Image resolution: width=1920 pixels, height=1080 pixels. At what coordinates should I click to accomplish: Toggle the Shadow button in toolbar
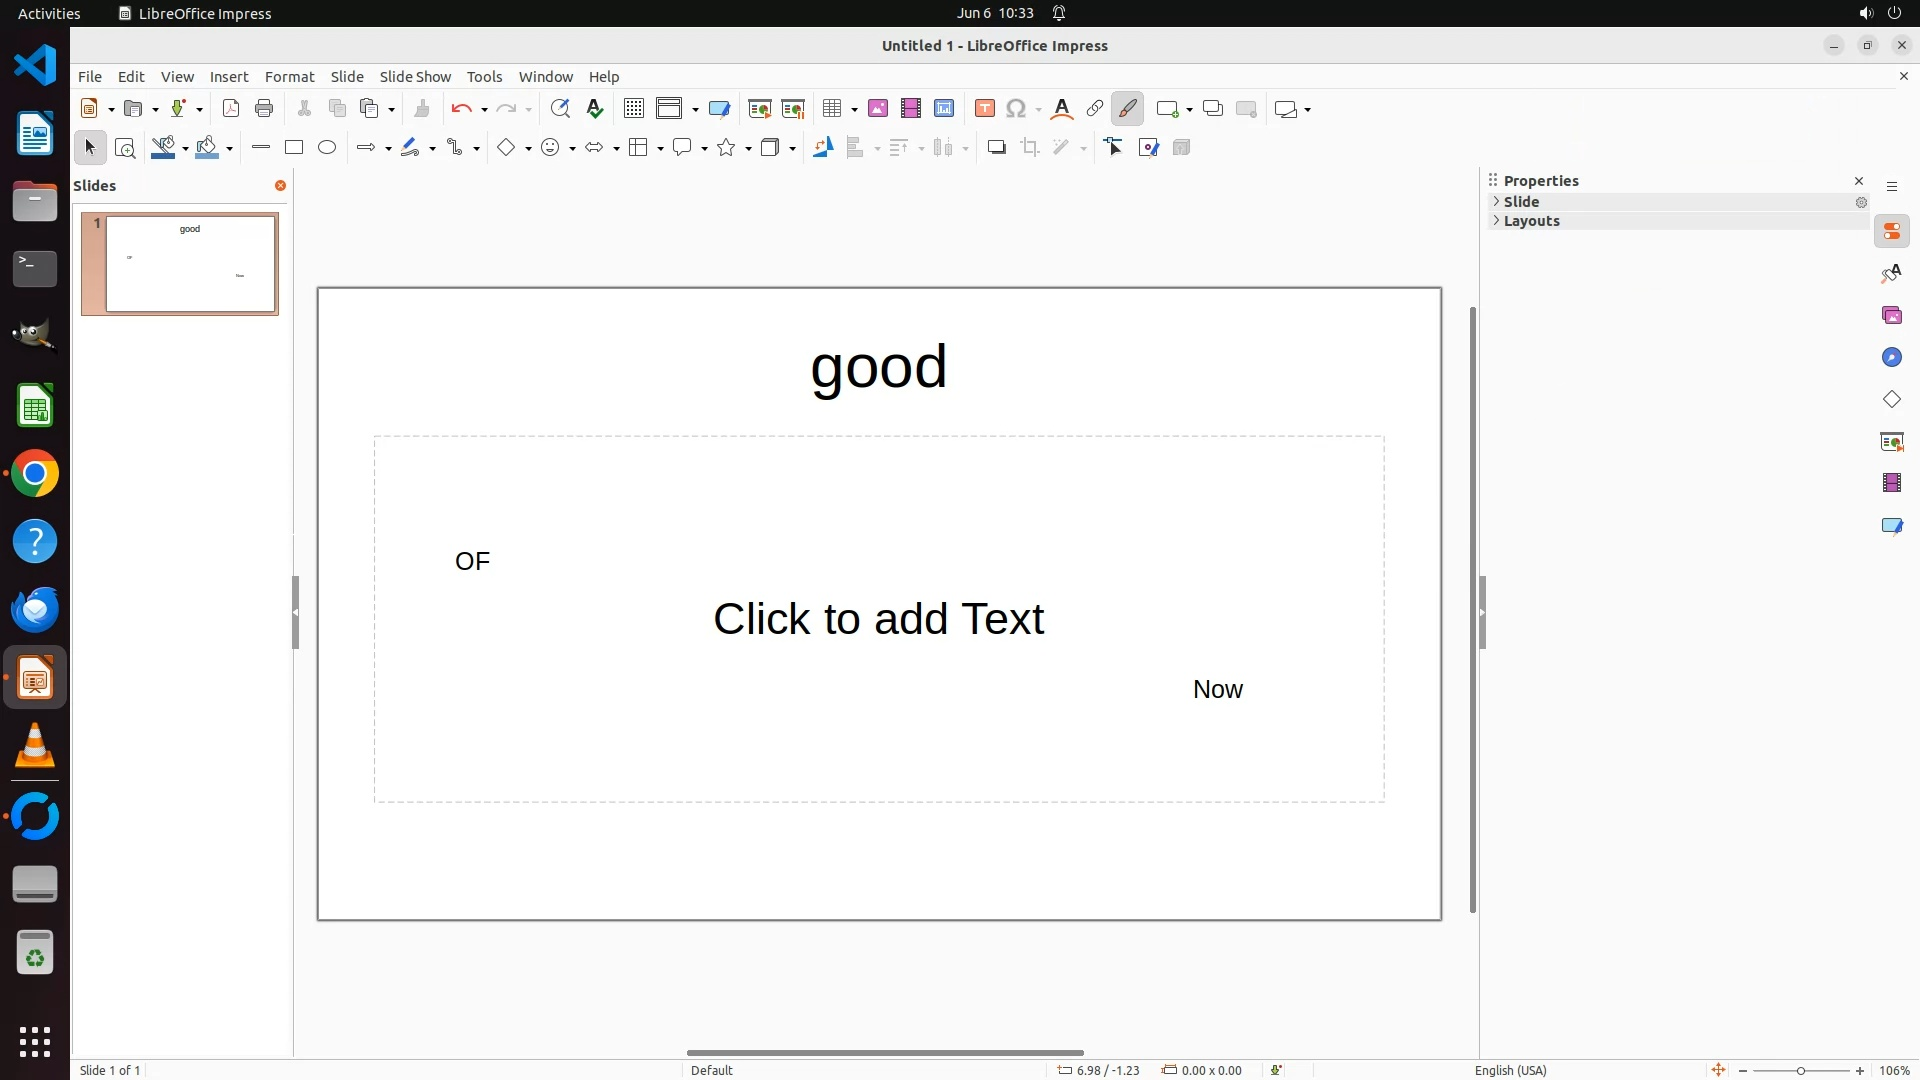[x=996, y=148]
